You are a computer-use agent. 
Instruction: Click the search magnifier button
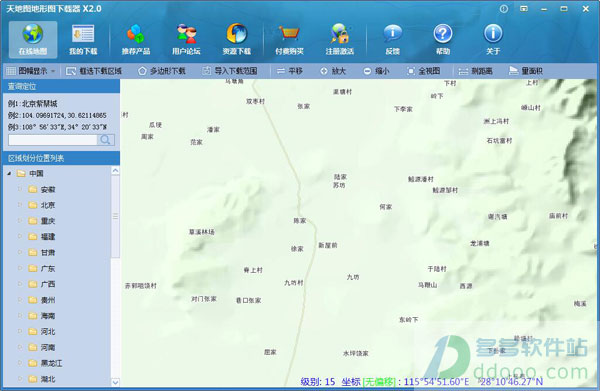click(x=106, y=140)
